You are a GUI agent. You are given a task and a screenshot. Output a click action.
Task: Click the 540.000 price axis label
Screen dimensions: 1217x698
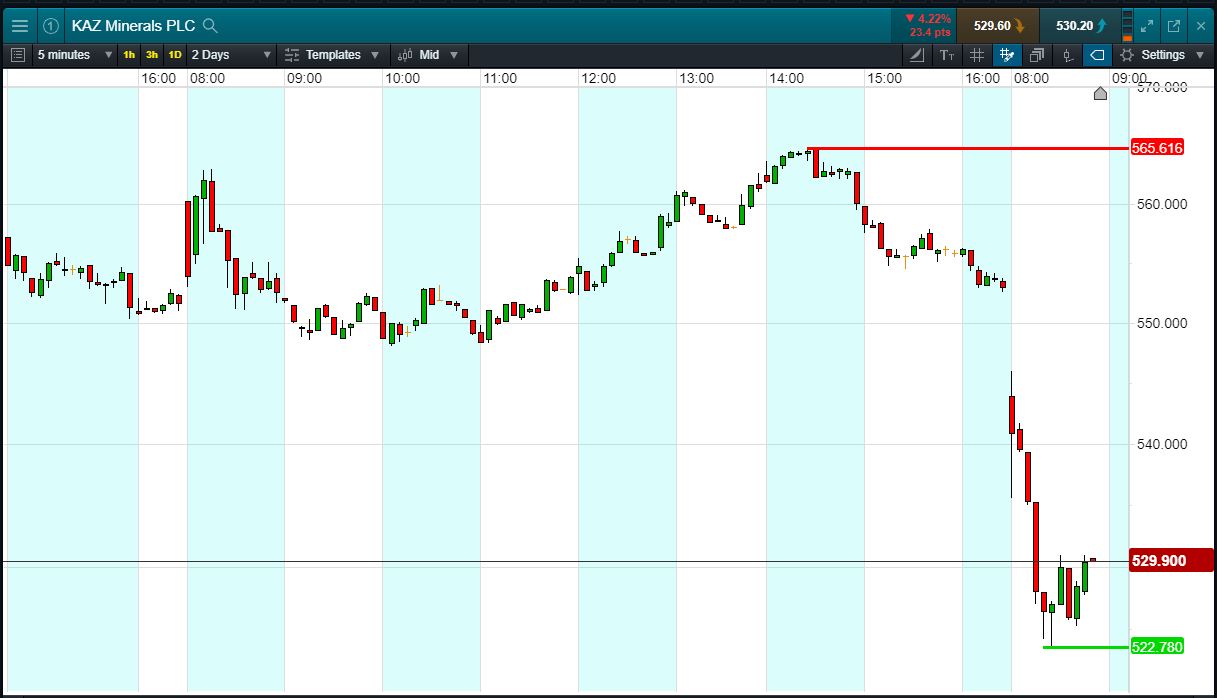1162,444
